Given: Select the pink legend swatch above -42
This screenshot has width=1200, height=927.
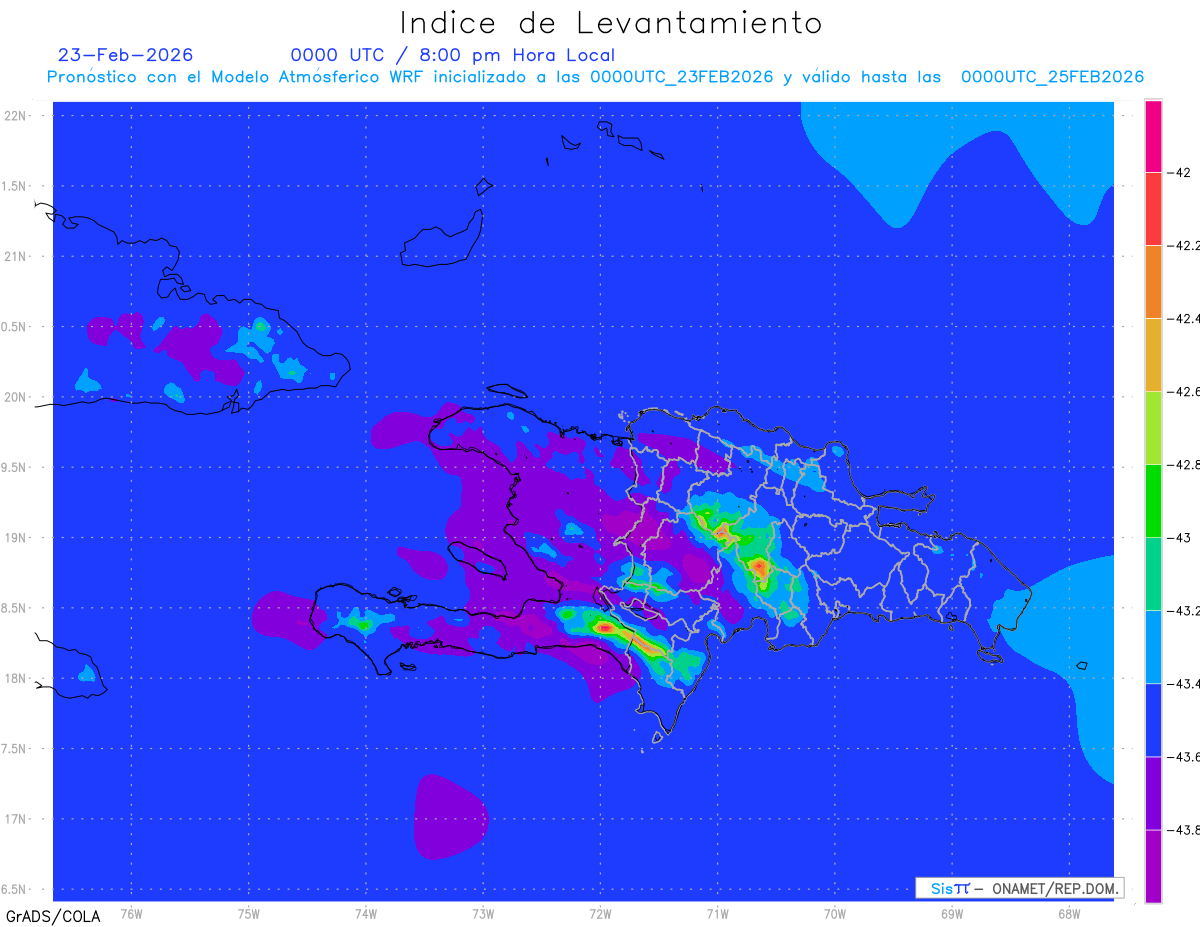Looking at the screenshot, I should pyautogui.click(x=1153, y=136).
